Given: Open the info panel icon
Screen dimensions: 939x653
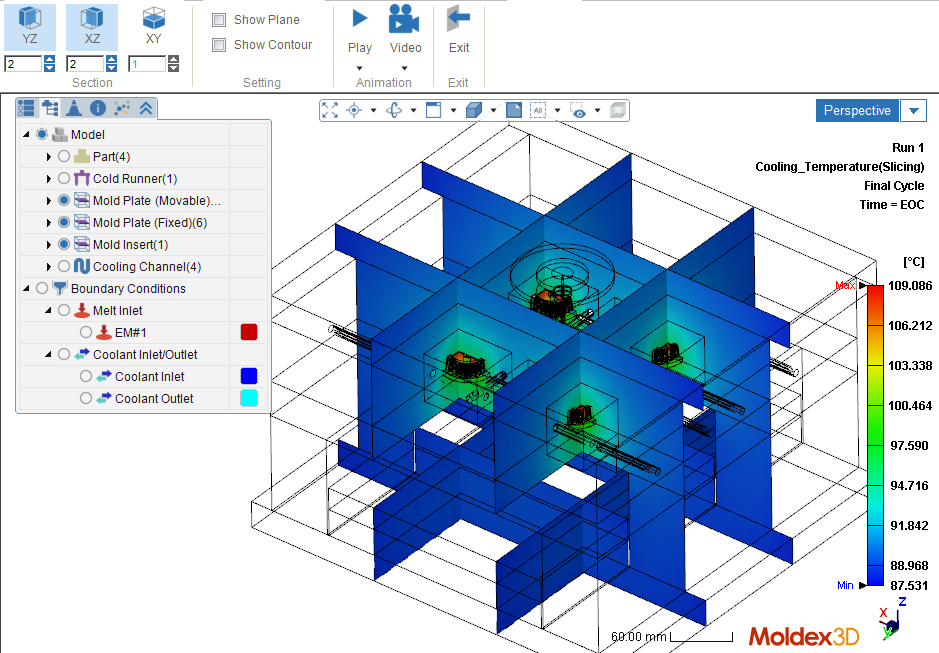Looking at the screenshot, I should coord(98,108).
